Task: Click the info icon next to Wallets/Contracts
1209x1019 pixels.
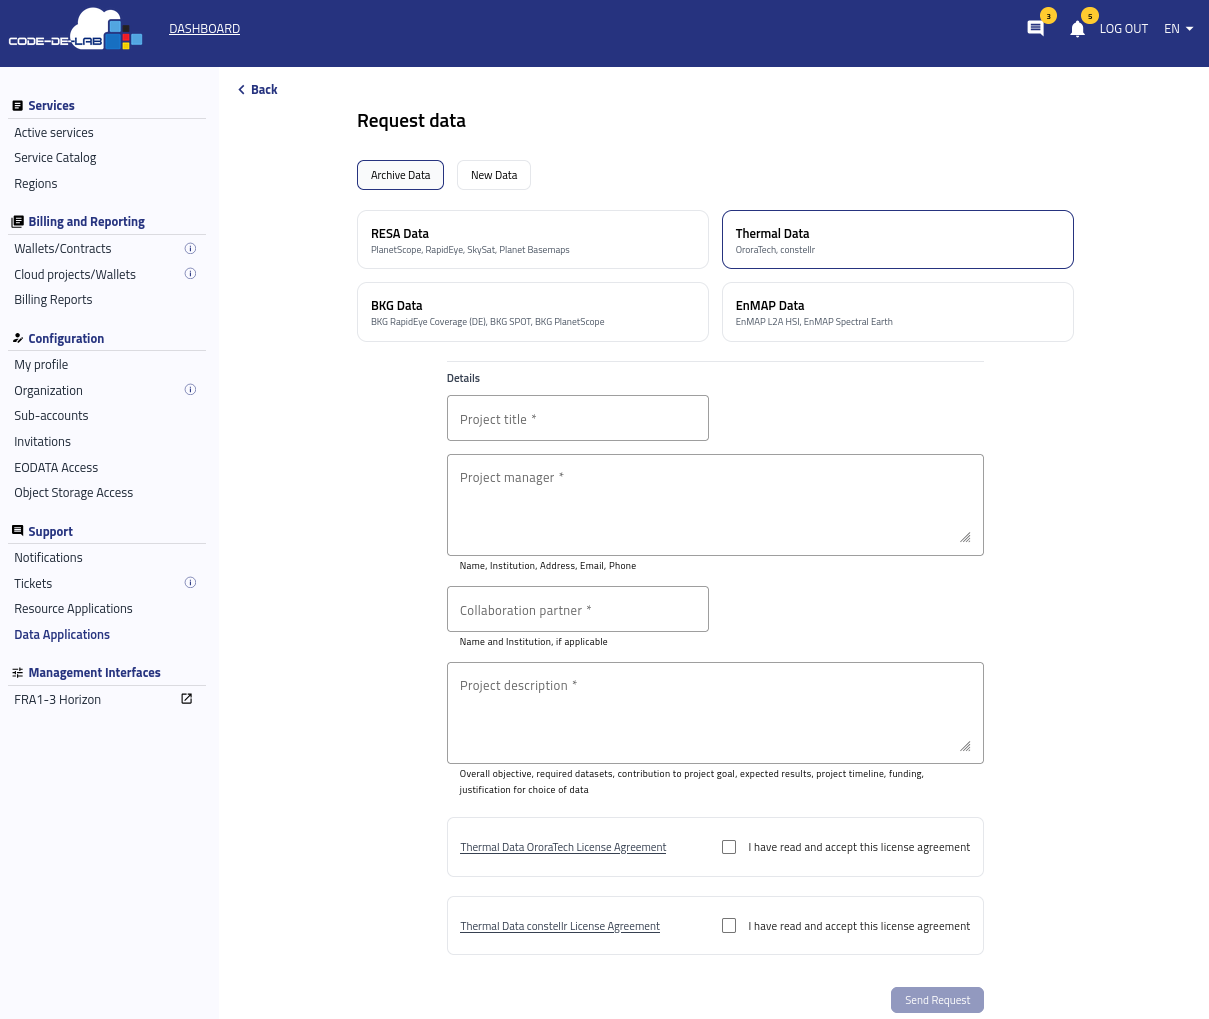Action: (x=190, y=249)
